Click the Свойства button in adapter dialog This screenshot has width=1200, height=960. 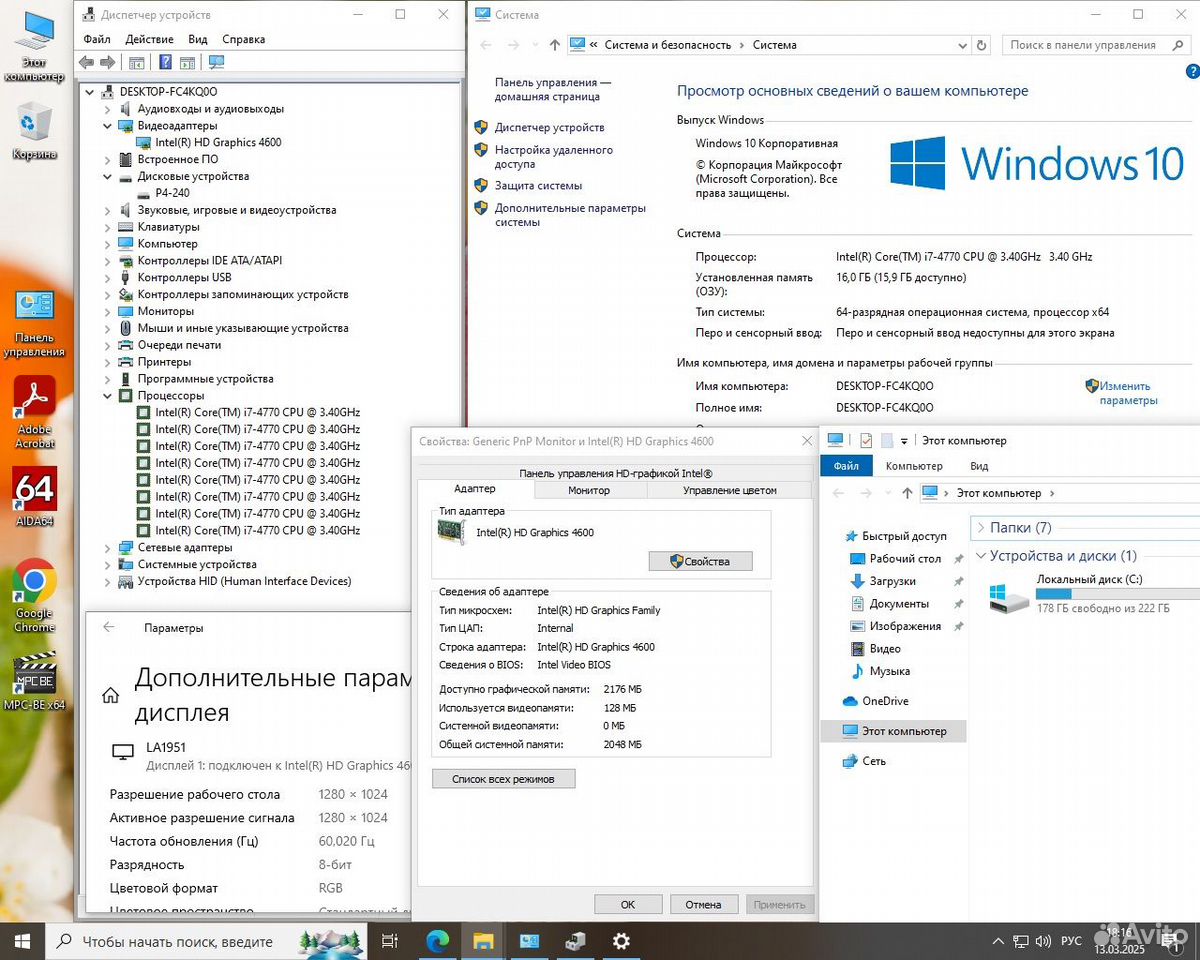click(700, 561)
